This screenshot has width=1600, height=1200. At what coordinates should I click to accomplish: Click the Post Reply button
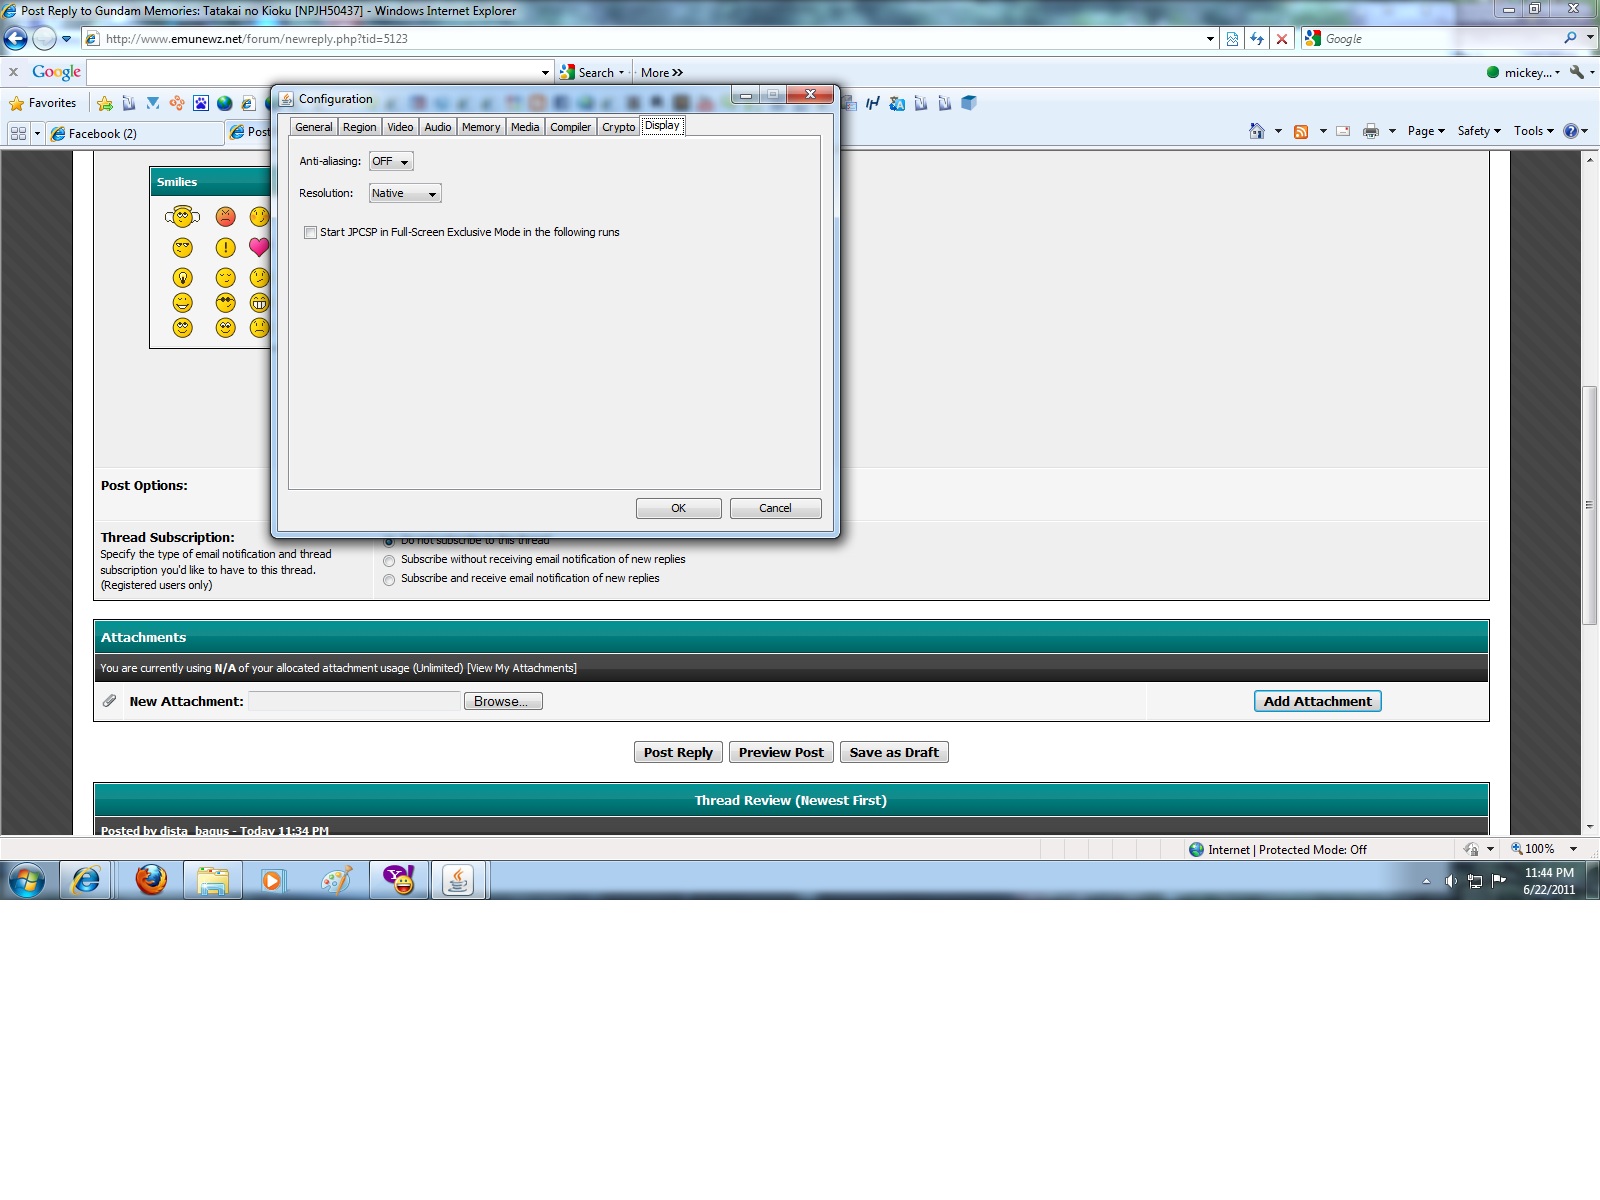click(678, 752)
